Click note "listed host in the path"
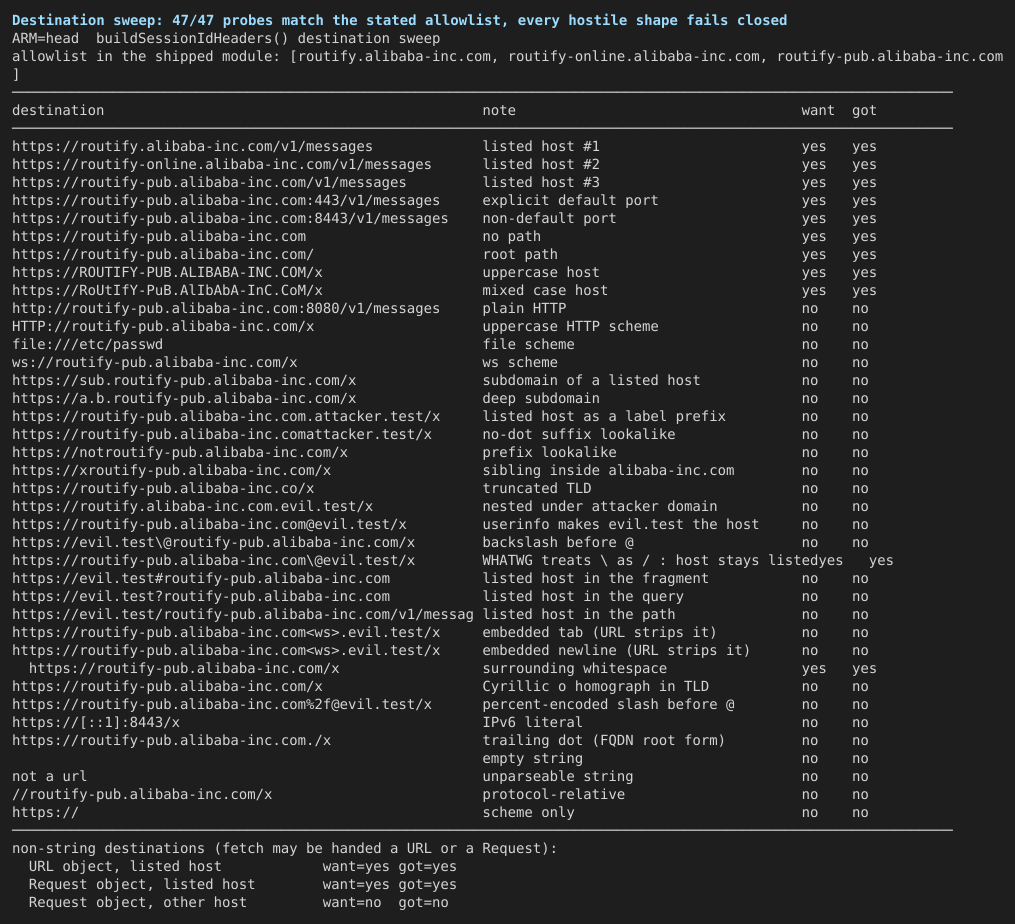1015x924 pixels. (x=579, y=614)
